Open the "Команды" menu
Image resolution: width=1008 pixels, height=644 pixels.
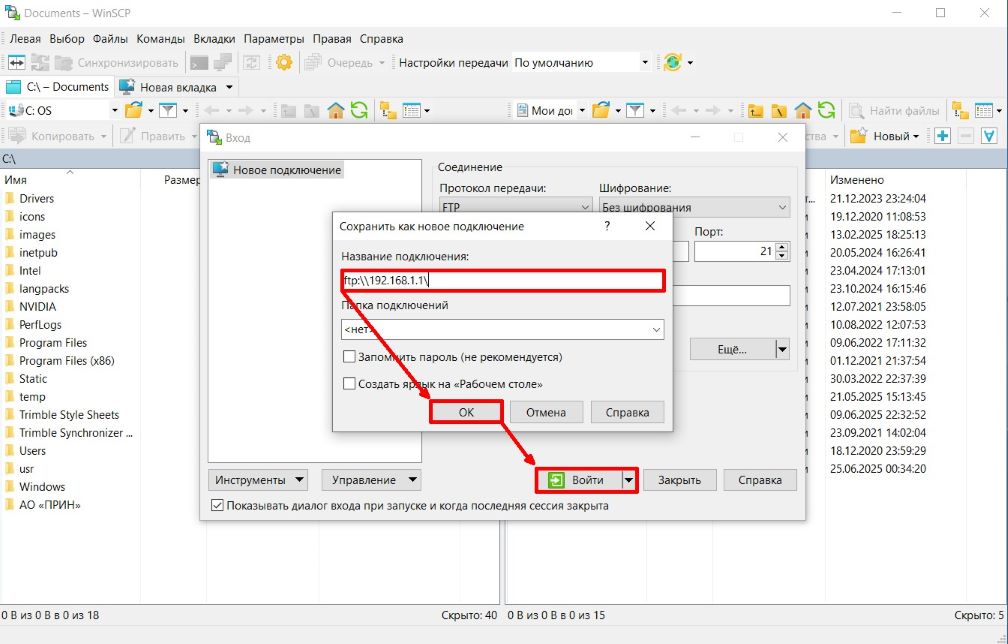160,39
